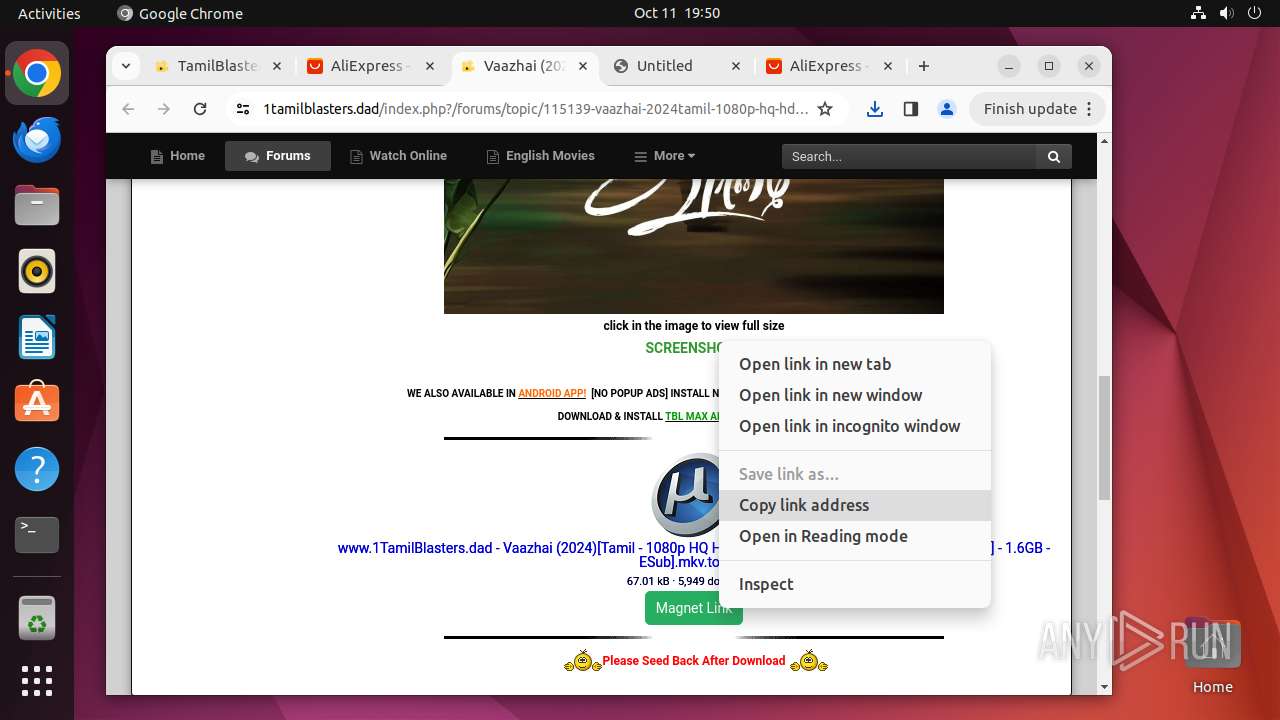
Task: Choose Inspect from the context menu
Action: (855, 584)
